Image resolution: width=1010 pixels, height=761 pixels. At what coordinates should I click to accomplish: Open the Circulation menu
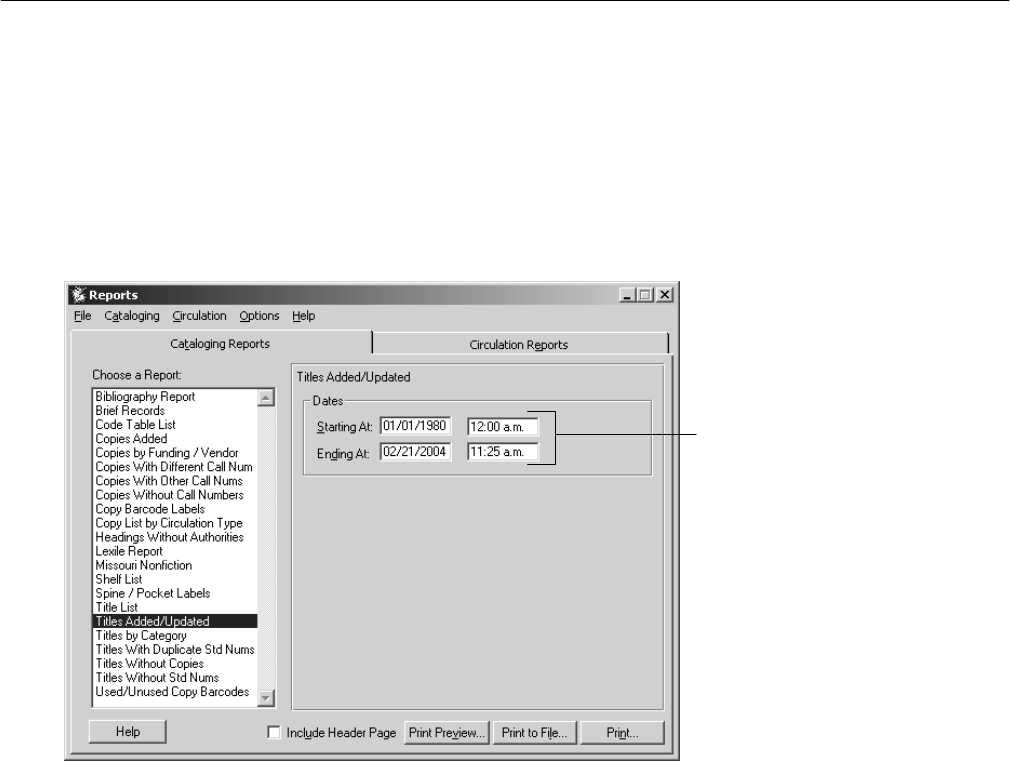[x=199, y=316]
